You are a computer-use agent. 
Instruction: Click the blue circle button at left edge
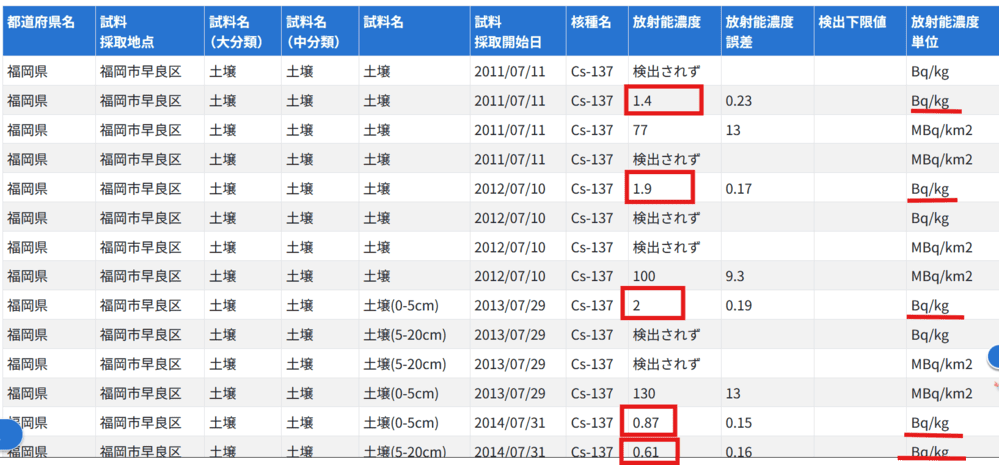click(6, 435)
